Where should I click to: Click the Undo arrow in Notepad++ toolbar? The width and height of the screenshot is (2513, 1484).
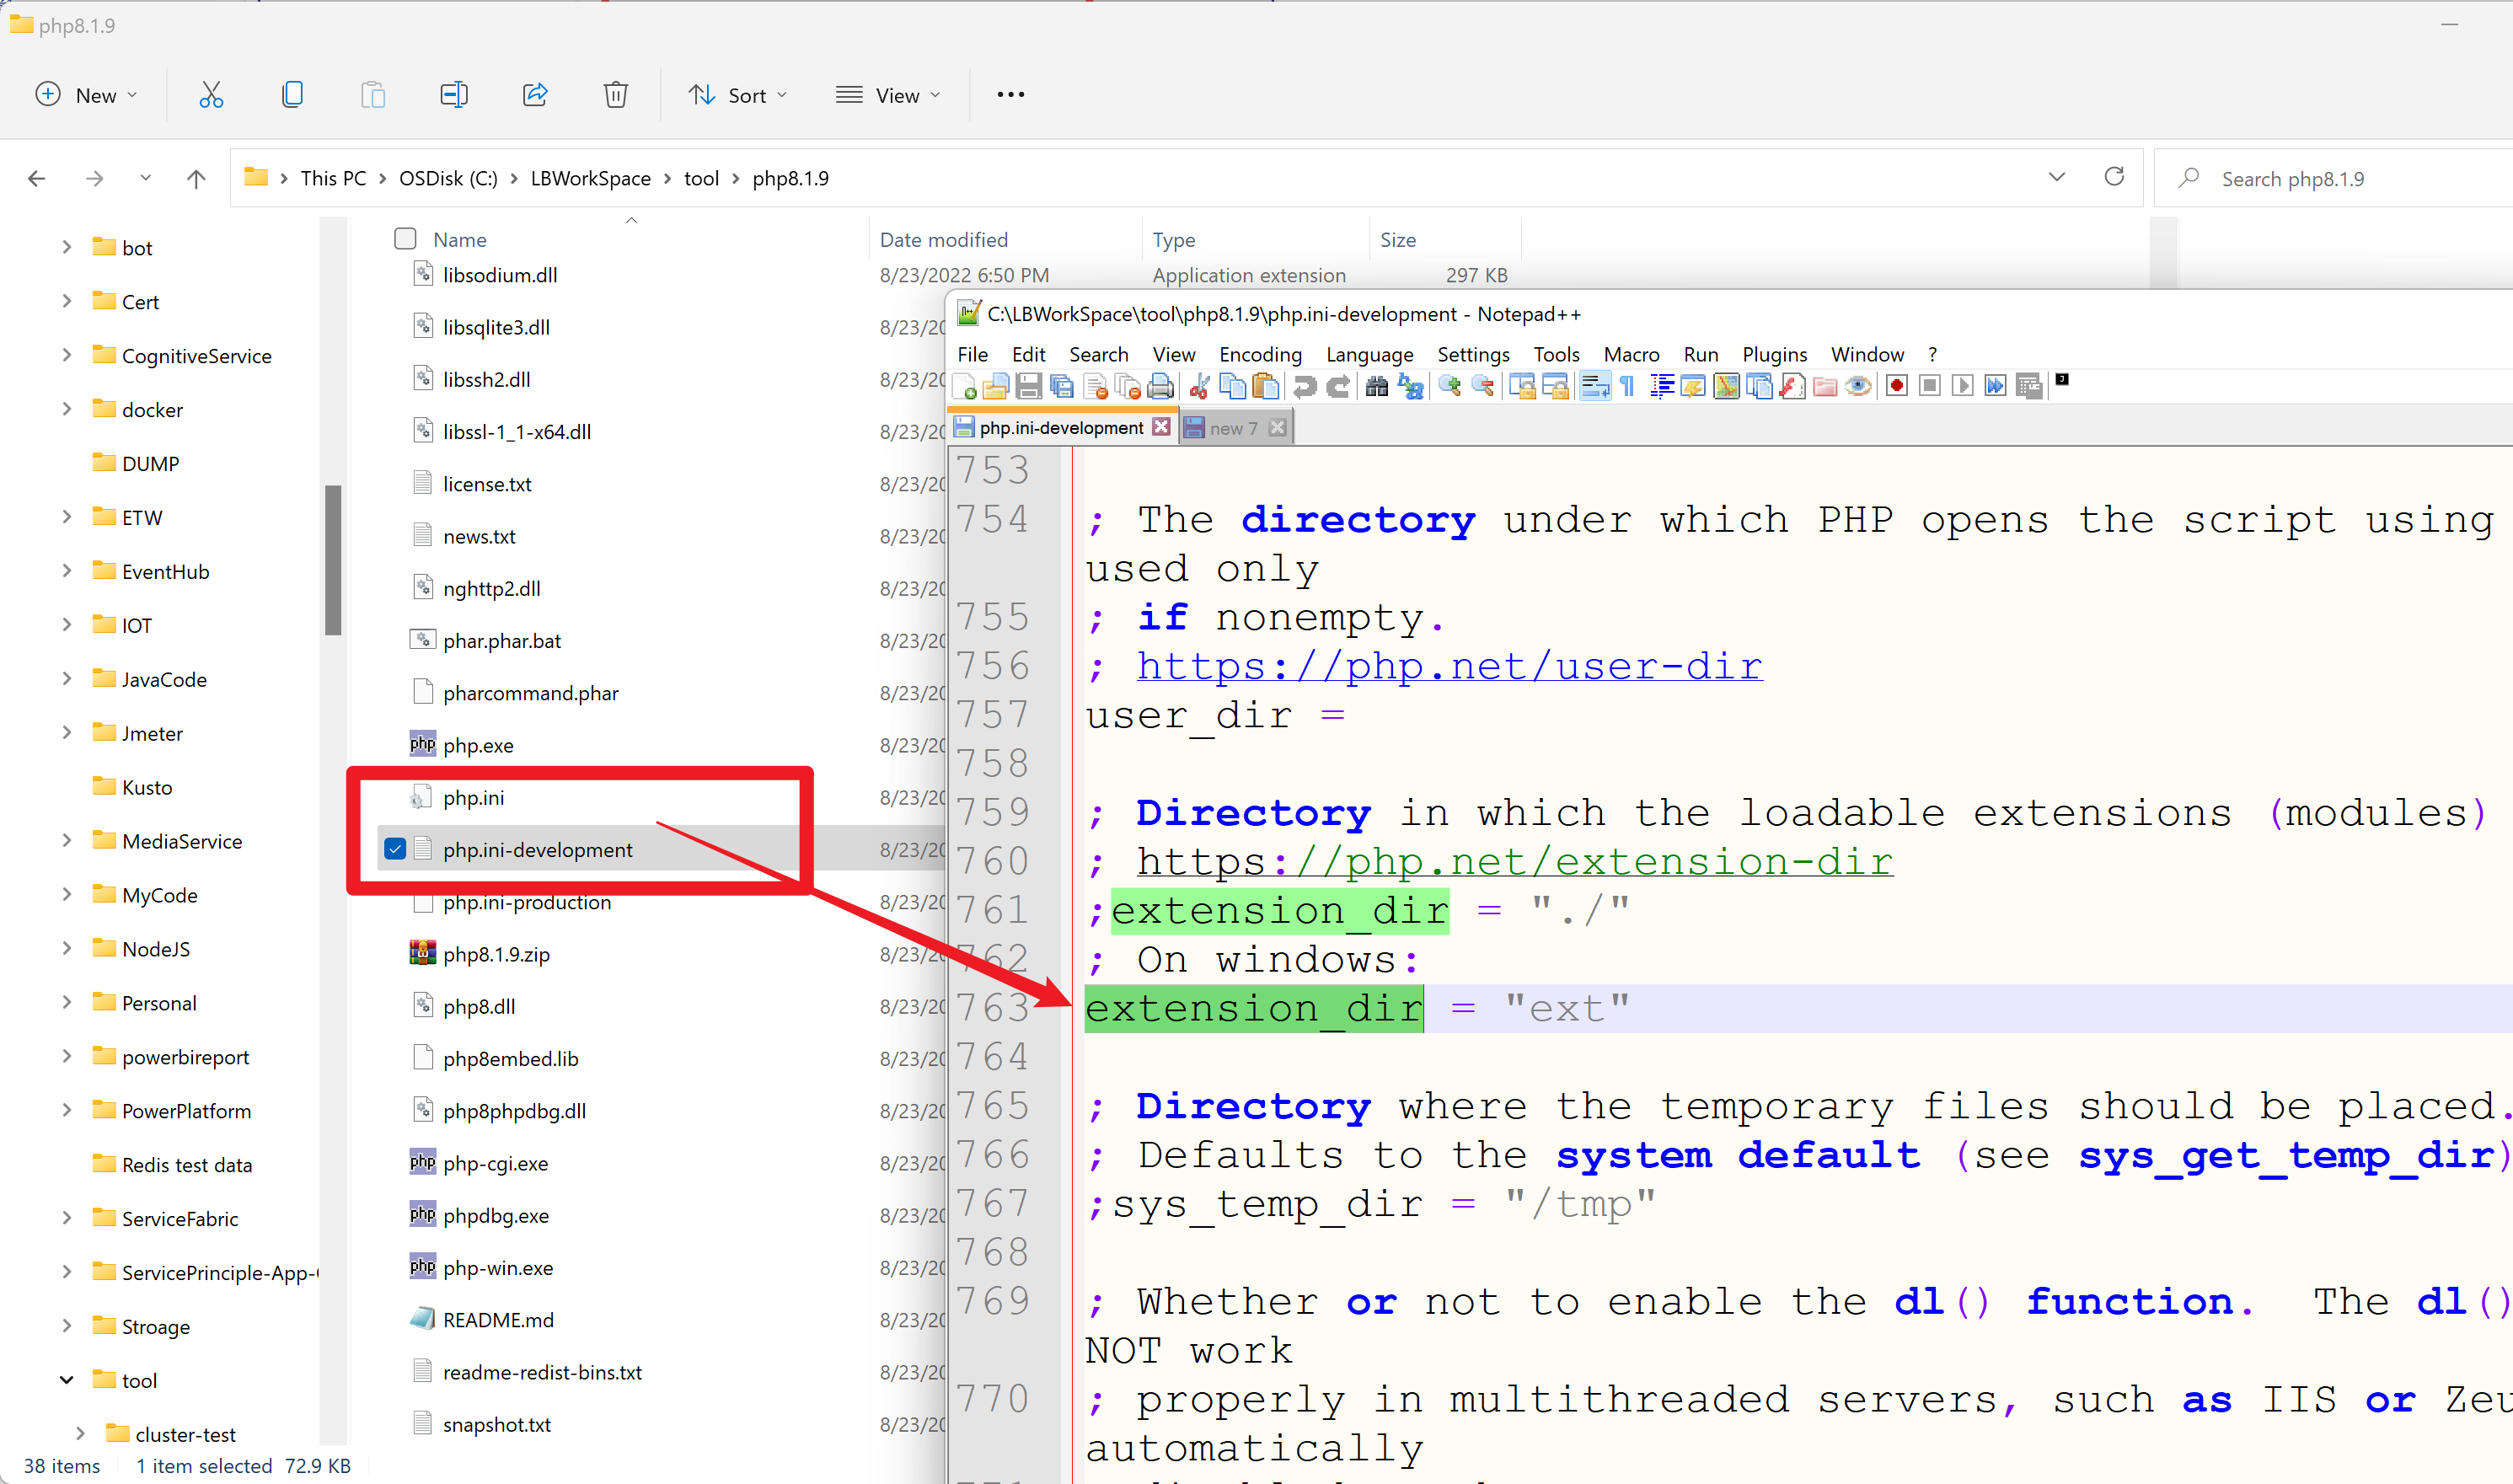[1304, 387]
